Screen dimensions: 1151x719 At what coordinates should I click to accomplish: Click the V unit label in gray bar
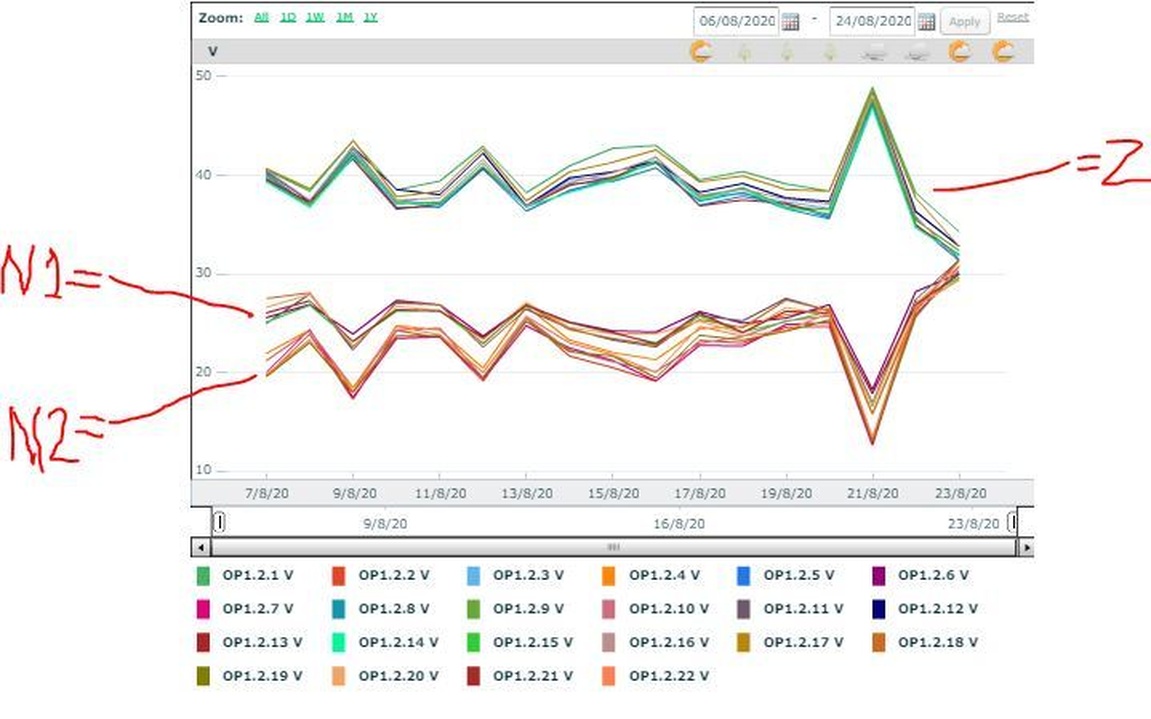tap(213, 51)
